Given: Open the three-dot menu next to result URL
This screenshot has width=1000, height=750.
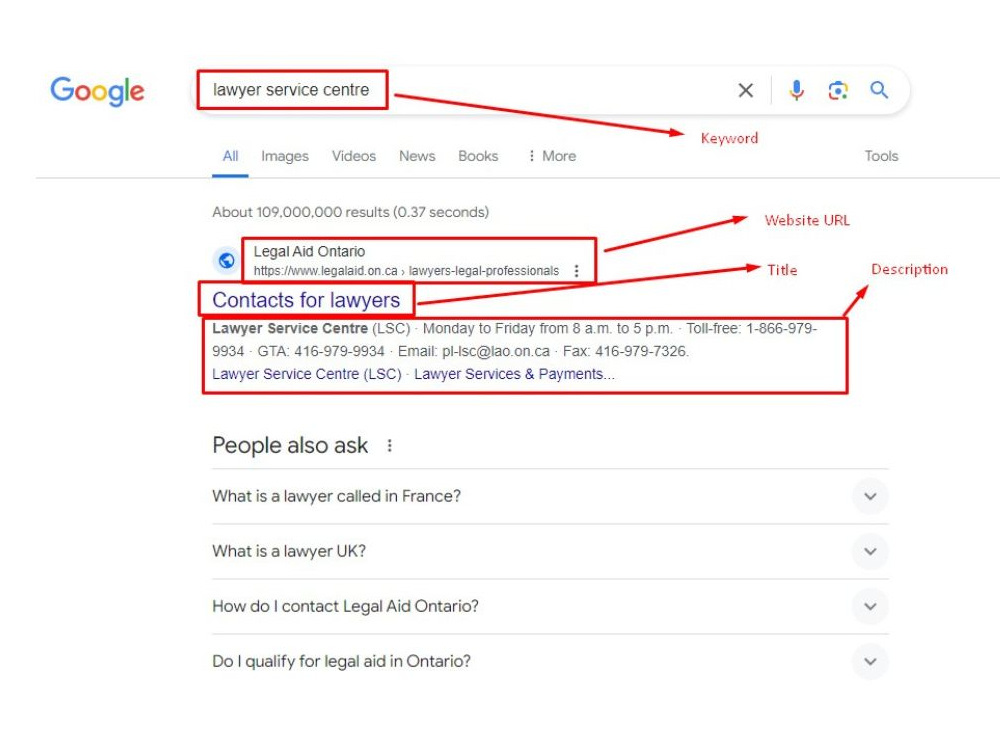Looking at the screenshot, I should (577, 271).
